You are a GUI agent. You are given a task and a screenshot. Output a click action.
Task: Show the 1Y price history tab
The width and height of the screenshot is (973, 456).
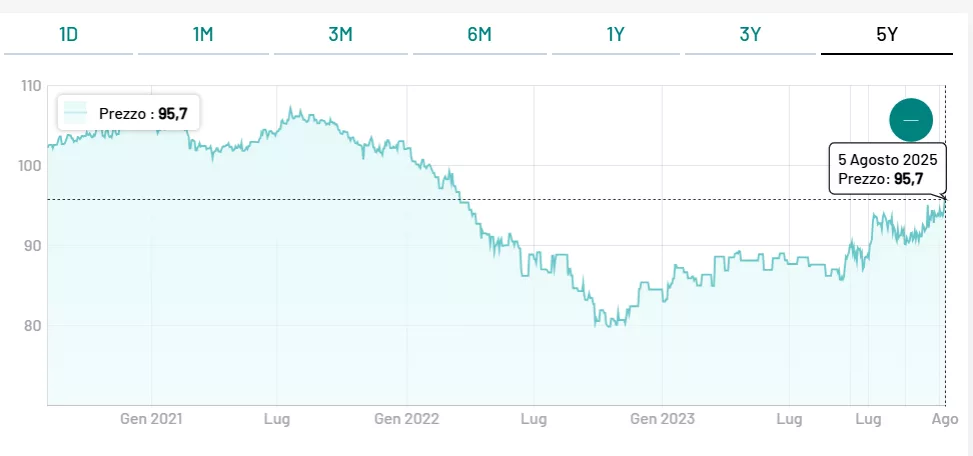tap(615, 34)
